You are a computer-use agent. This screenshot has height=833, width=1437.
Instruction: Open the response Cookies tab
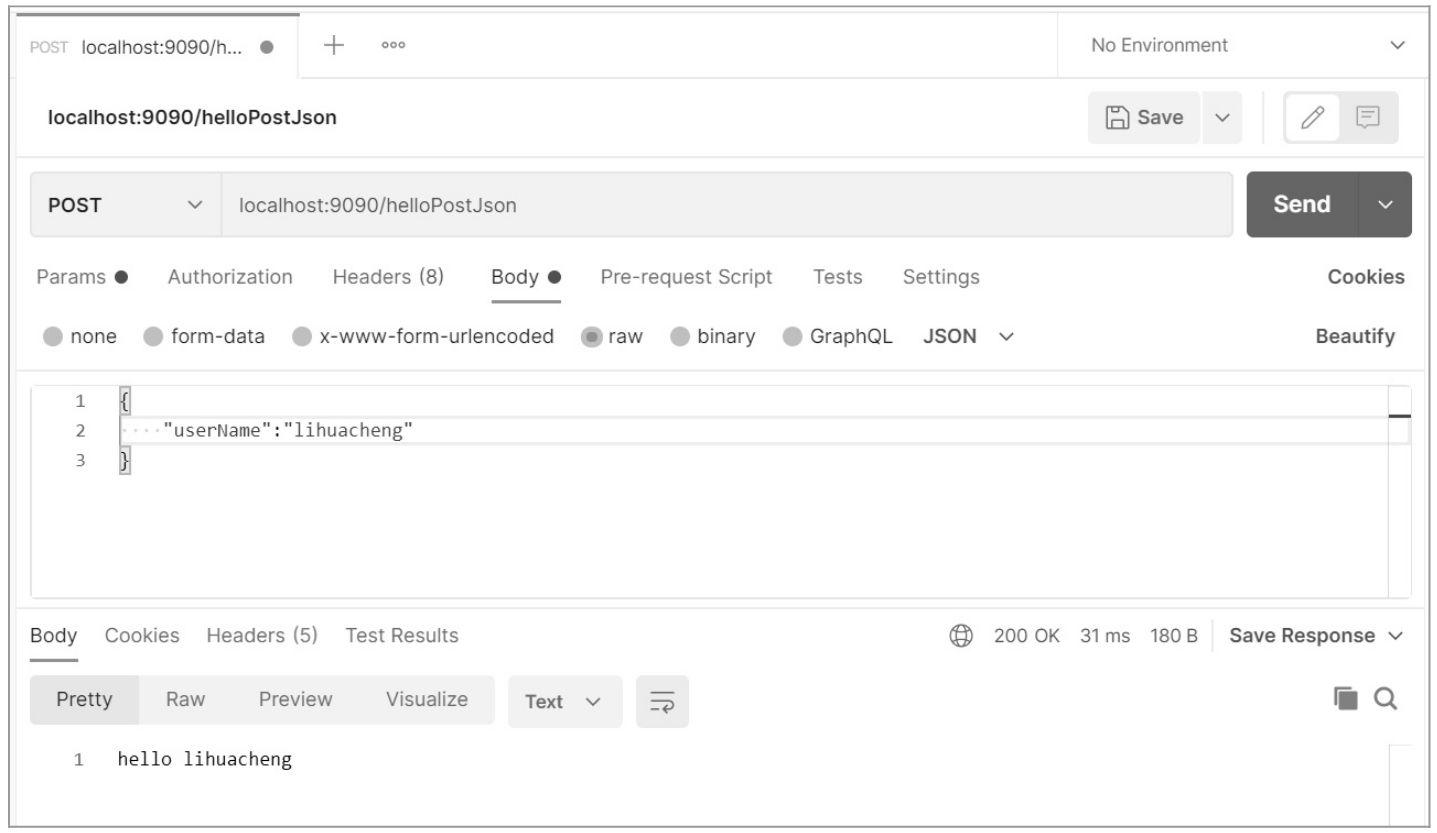[x=143, y=636]
